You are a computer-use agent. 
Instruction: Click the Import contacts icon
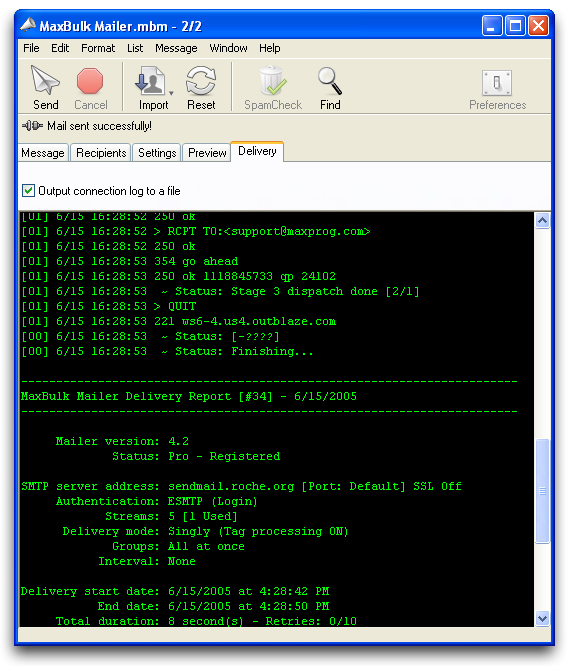[x=150, y=80]
